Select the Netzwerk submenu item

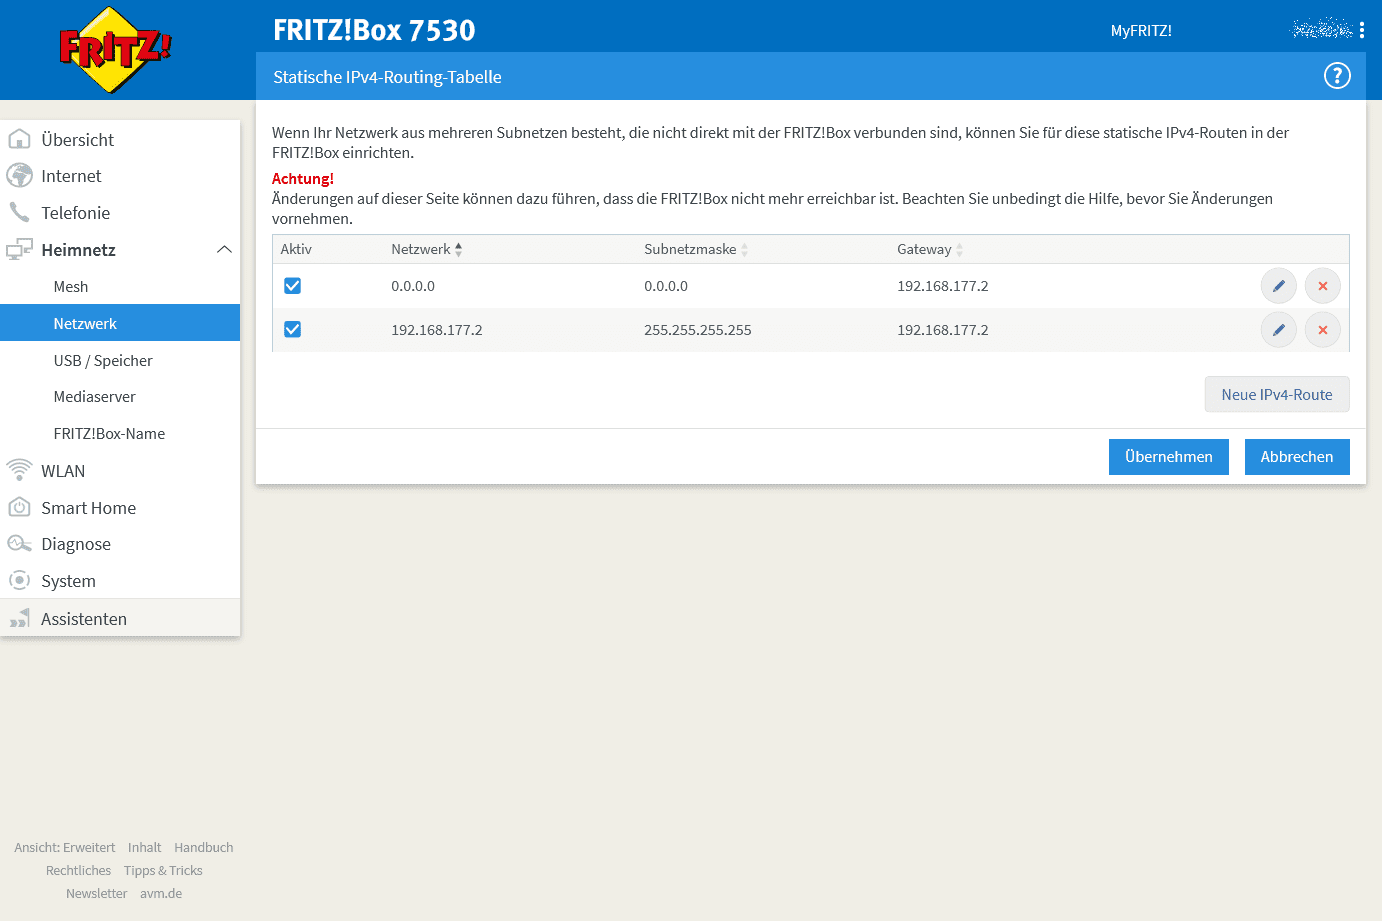click(120, 323)
